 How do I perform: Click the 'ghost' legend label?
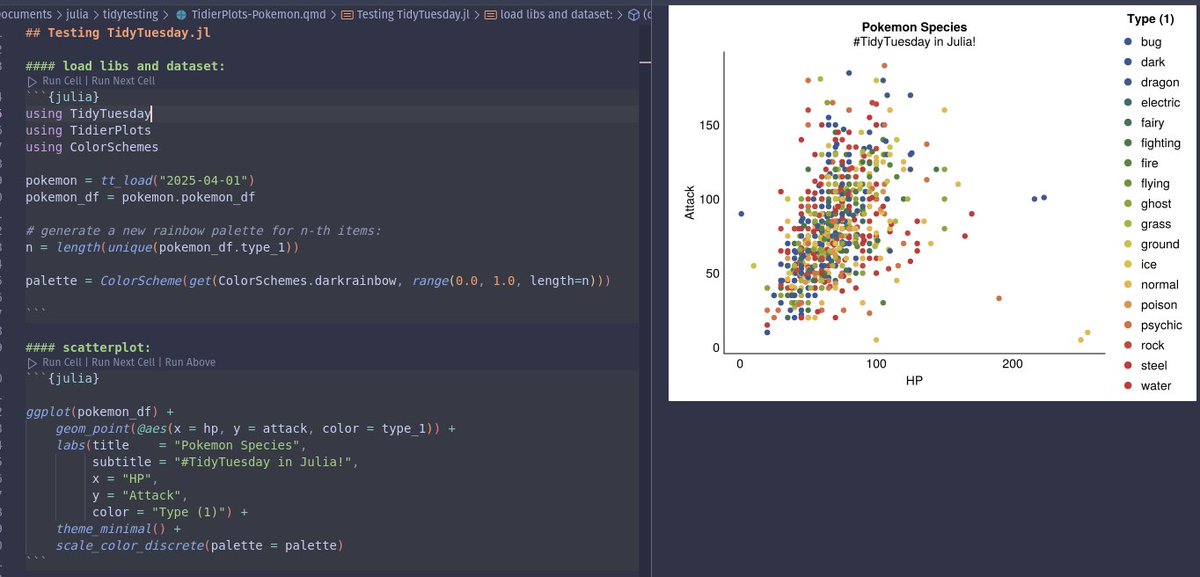1155,204
